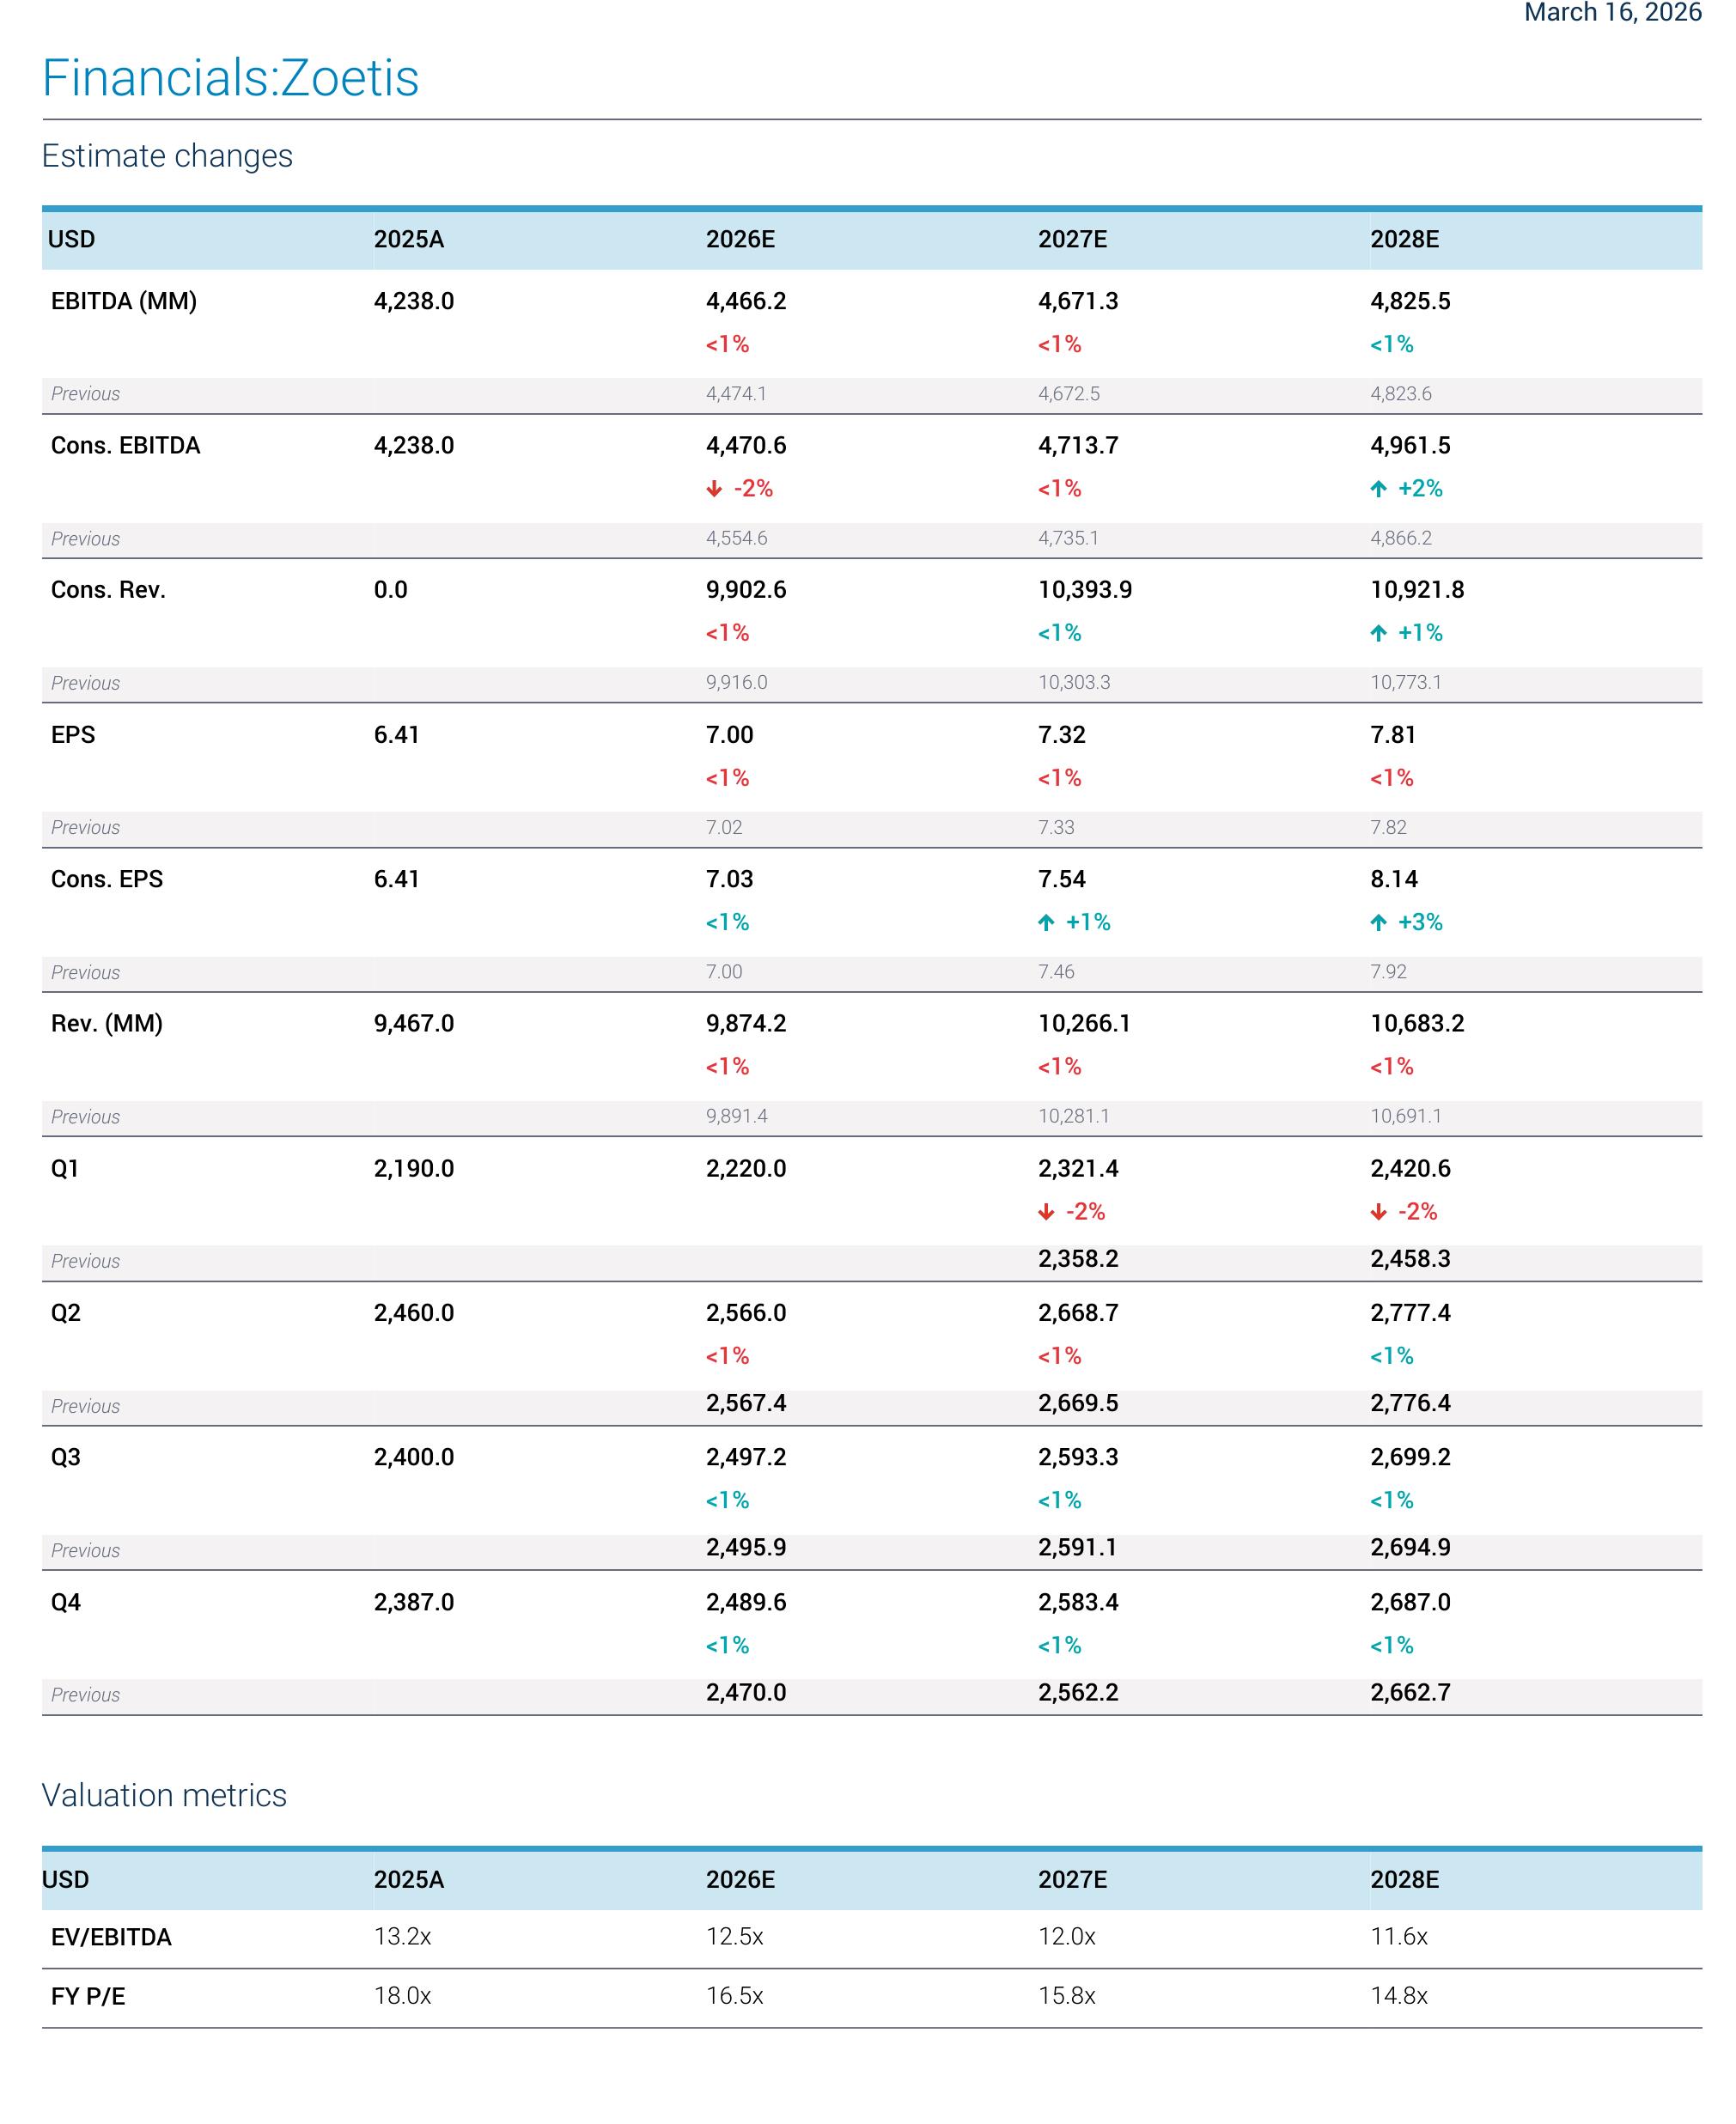Click the up arrow beside Cons. EPS 2028E +3%

[x=1378, y=922]
